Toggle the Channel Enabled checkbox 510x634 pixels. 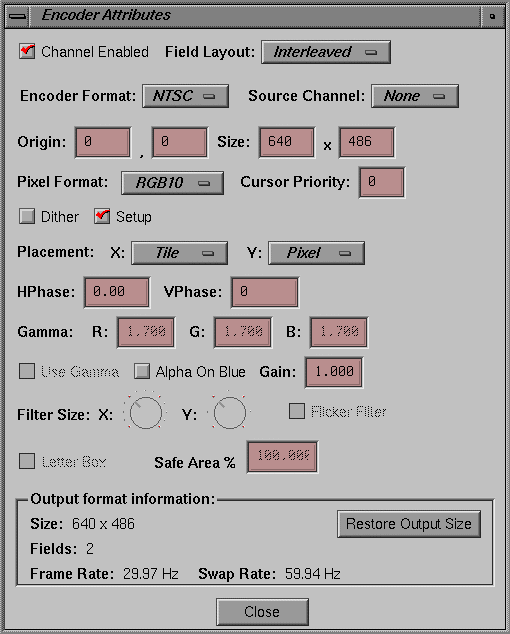pos(27,52)
